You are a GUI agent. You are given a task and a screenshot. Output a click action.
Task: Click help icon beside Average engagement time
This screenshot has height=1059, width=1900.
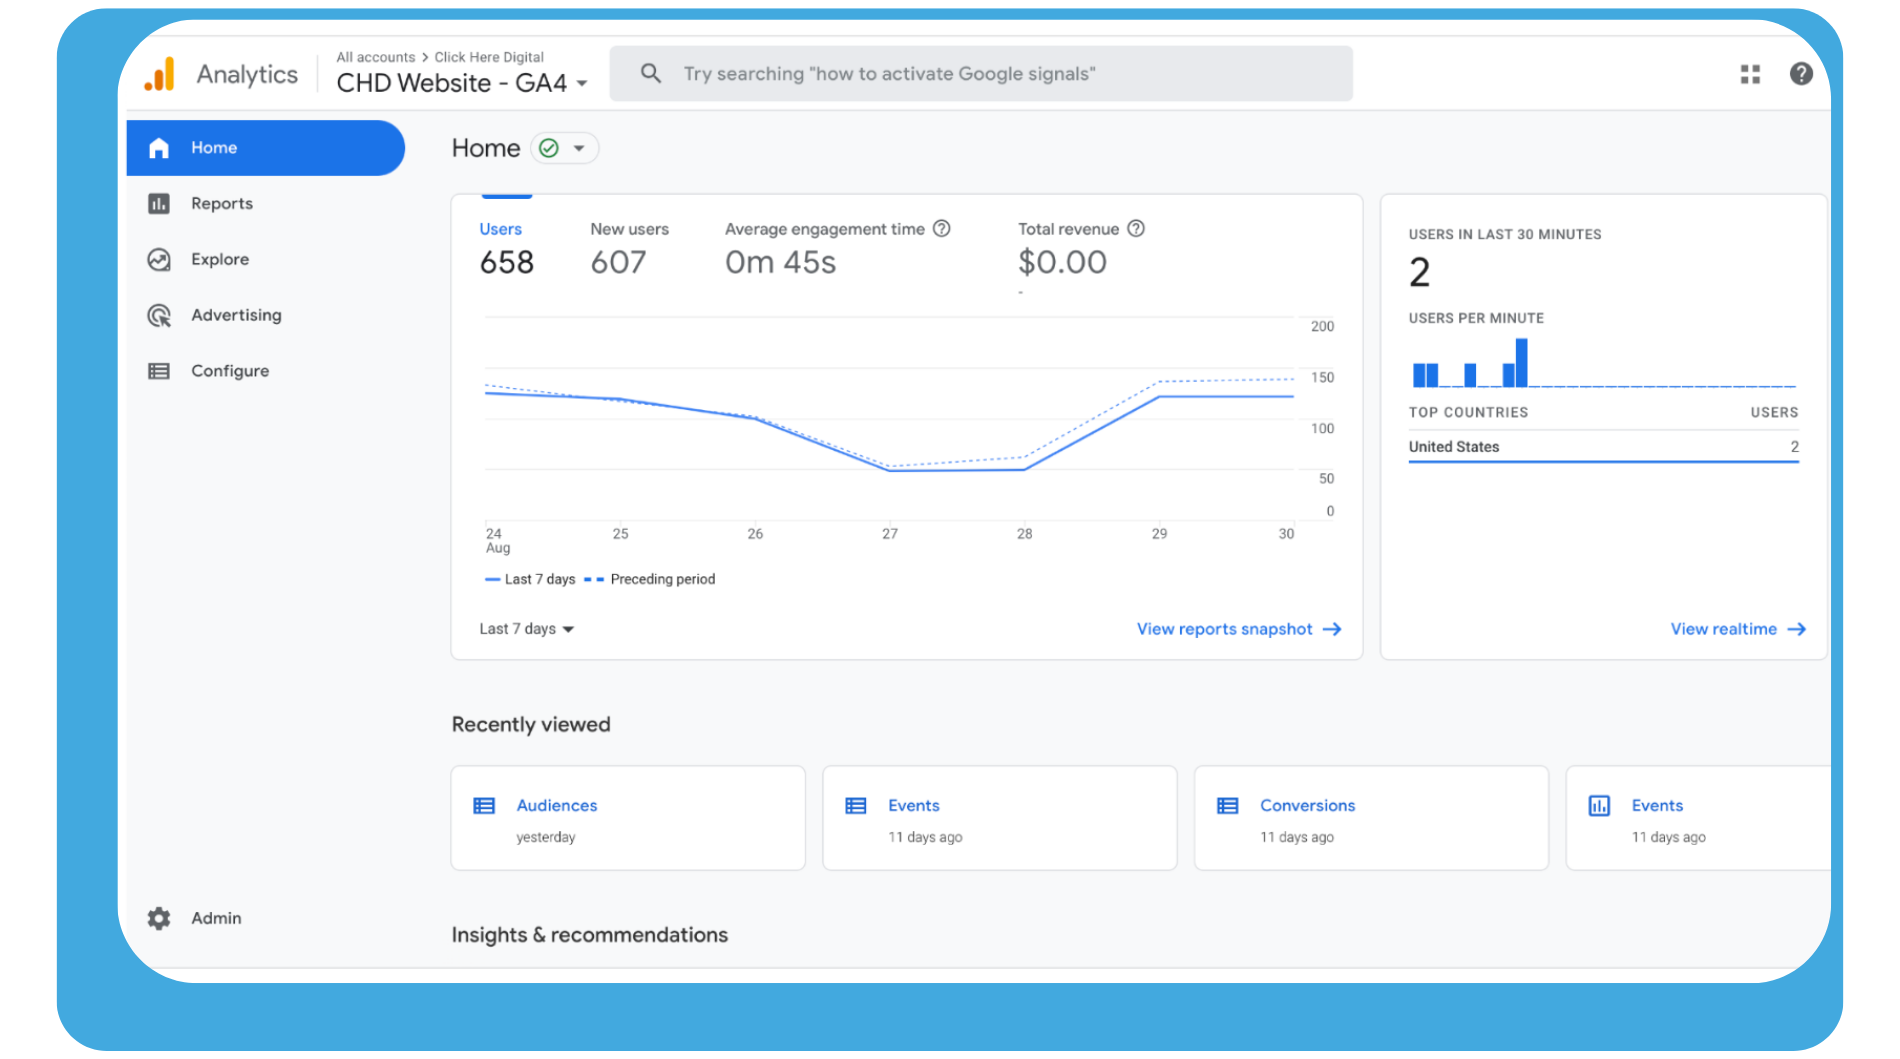(941, 229)
